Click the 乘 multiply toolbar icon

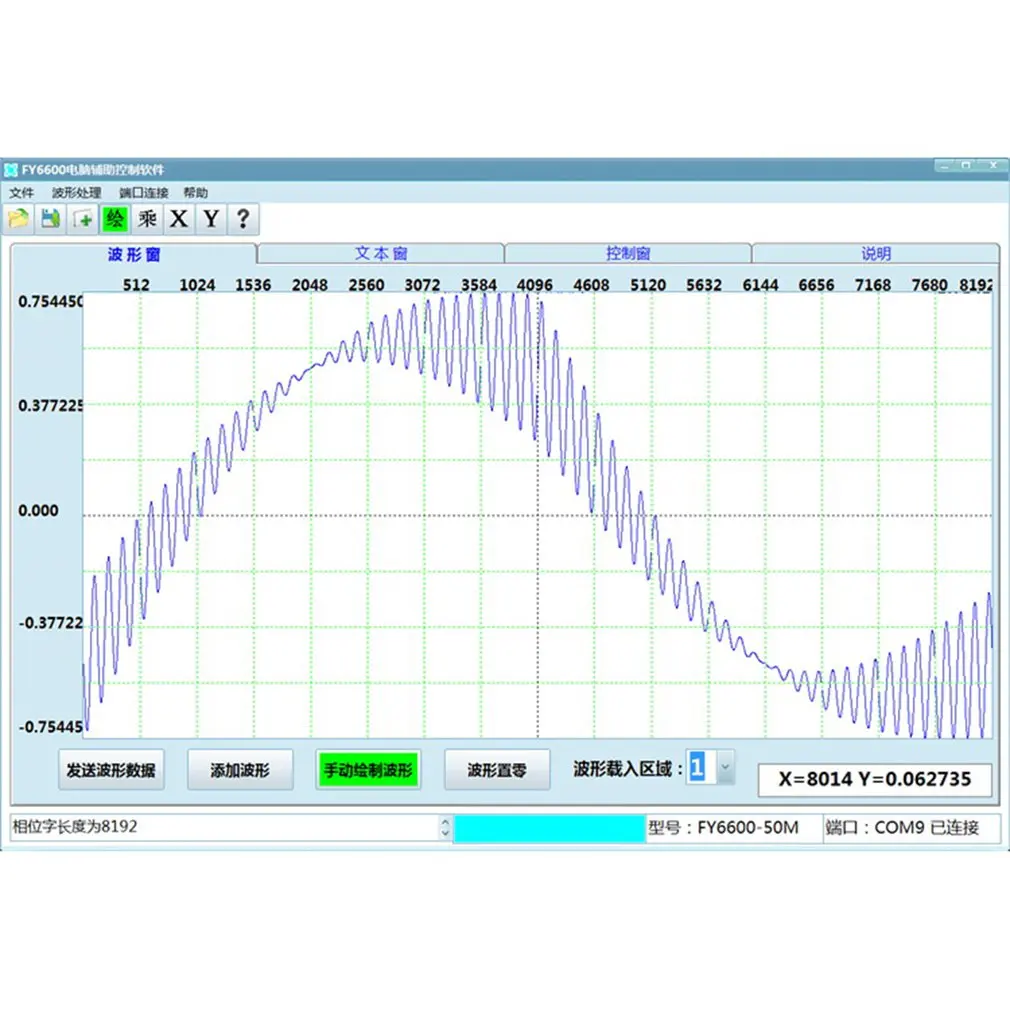click(147, 219)
